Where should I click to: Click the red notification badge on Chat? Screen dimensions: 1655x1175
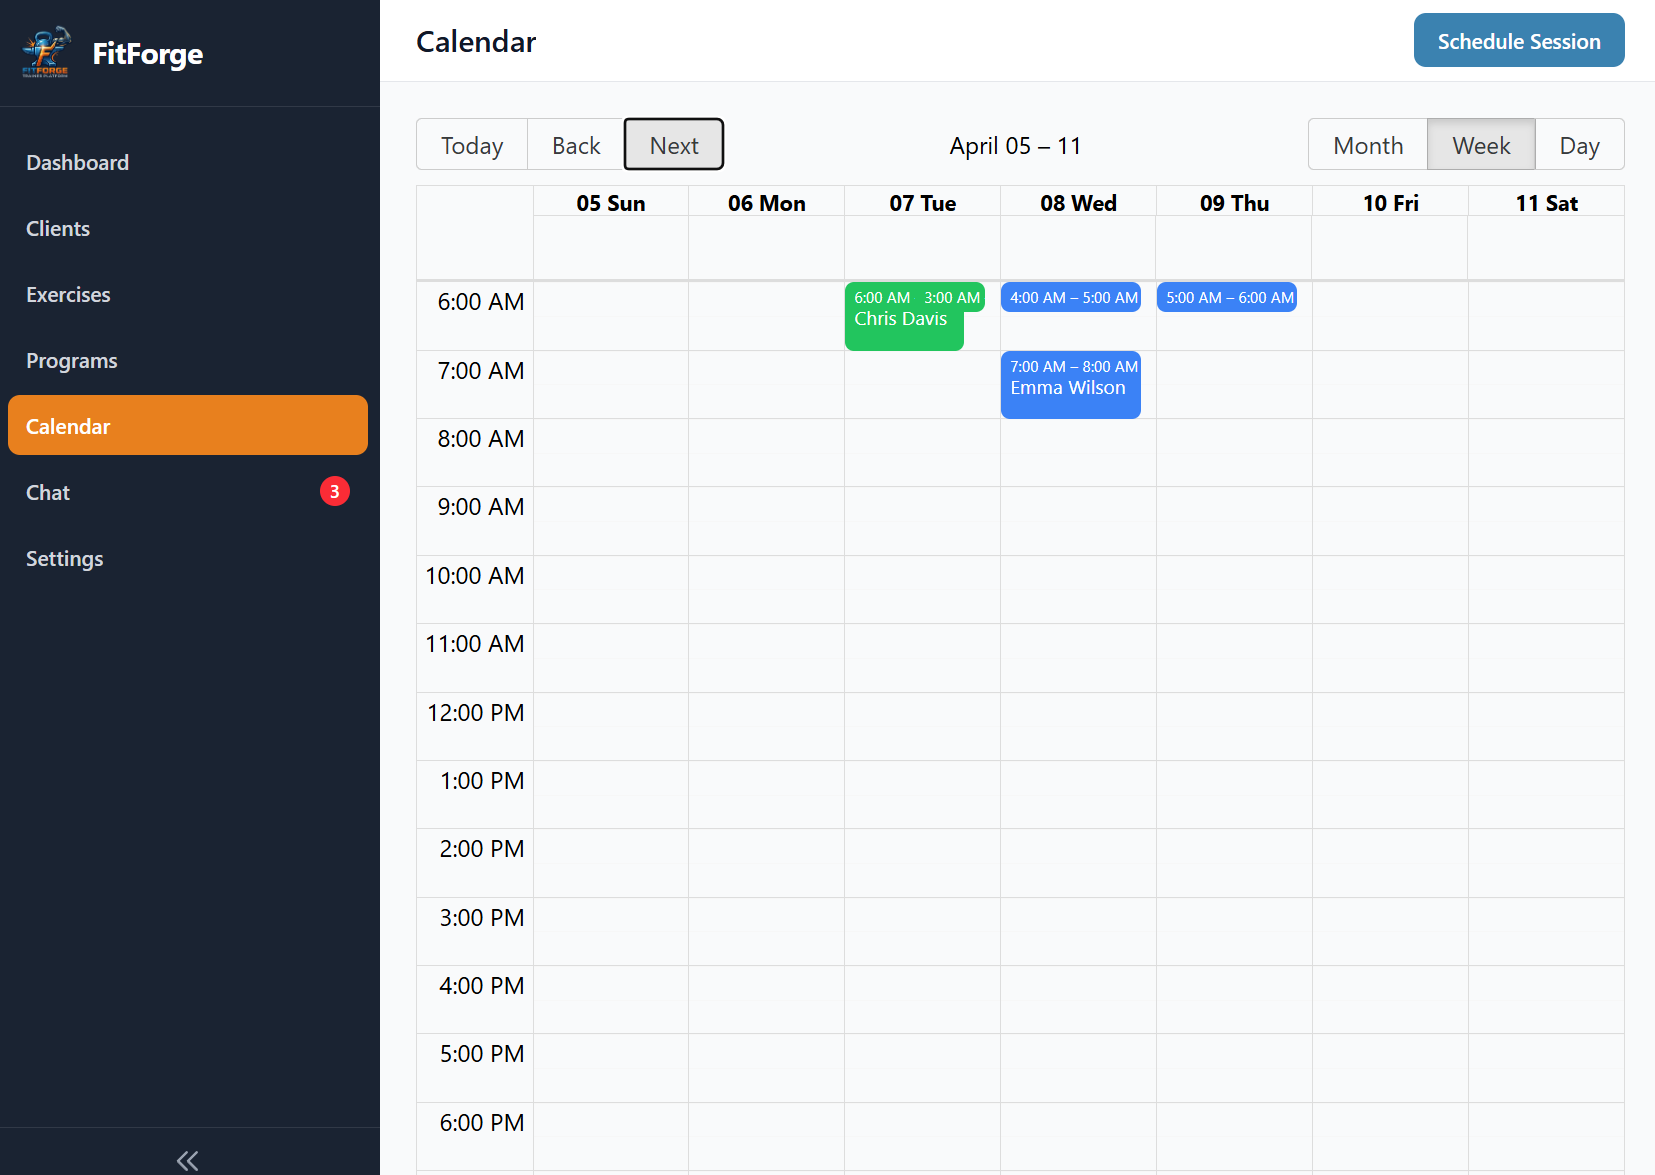click(x=335, y=491)
